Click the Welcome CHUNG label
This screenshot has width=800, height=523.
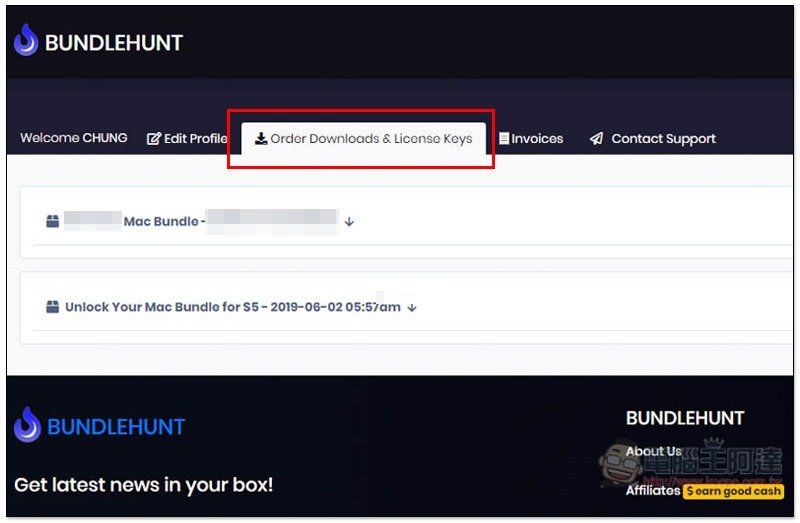[74, 138]
